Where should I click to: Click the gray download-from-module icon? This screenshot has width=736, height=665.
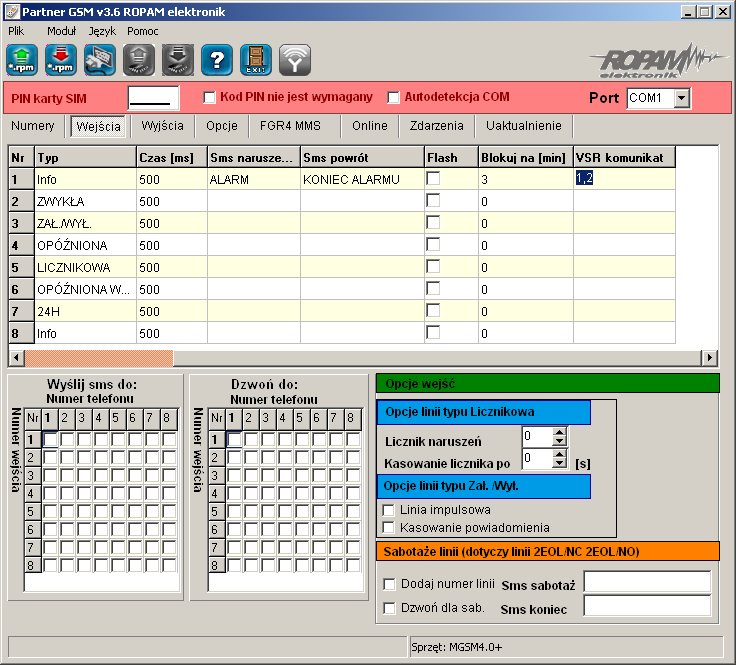coord(178,60)
